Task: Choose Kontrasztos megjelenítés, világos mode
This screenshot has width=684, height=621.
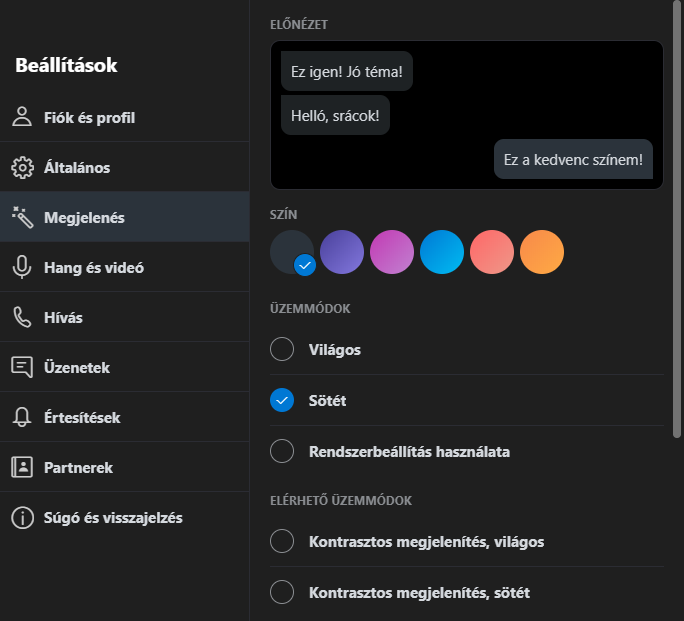Action: pyautogui.click(x=282, y=541)
